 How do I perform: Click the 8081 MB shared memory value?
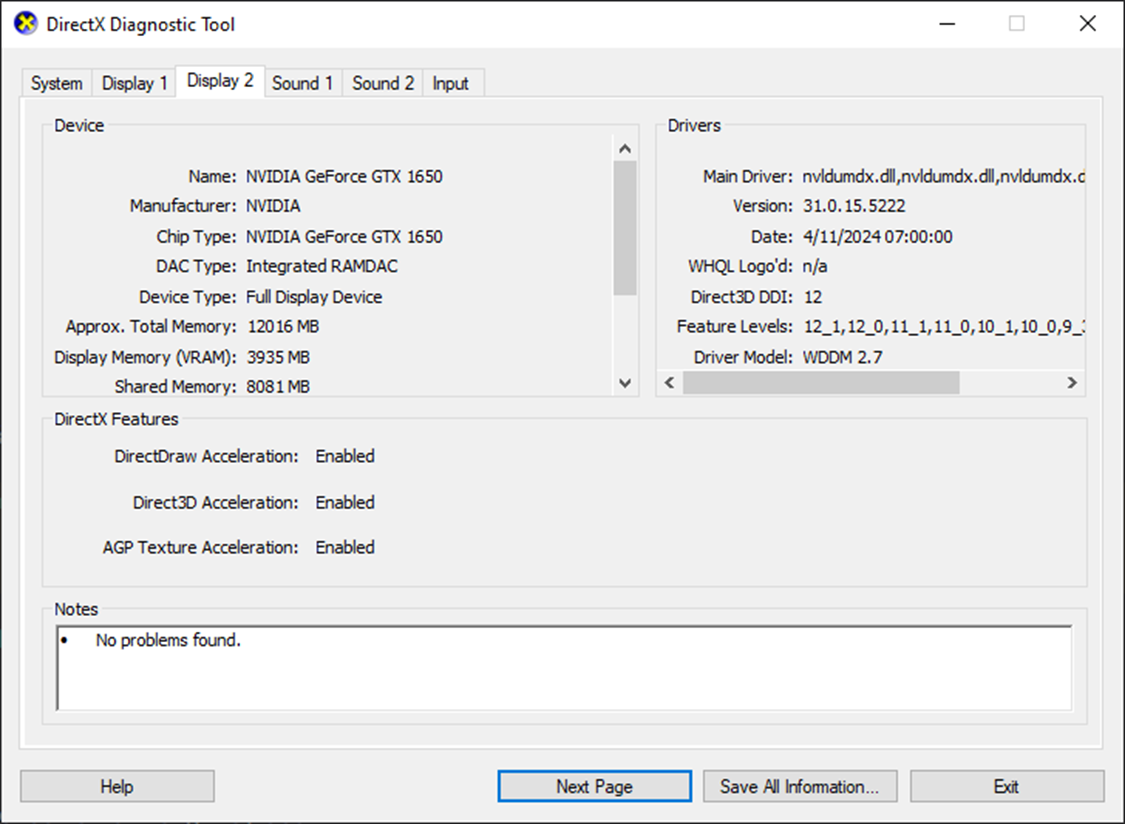coord(278,387)
